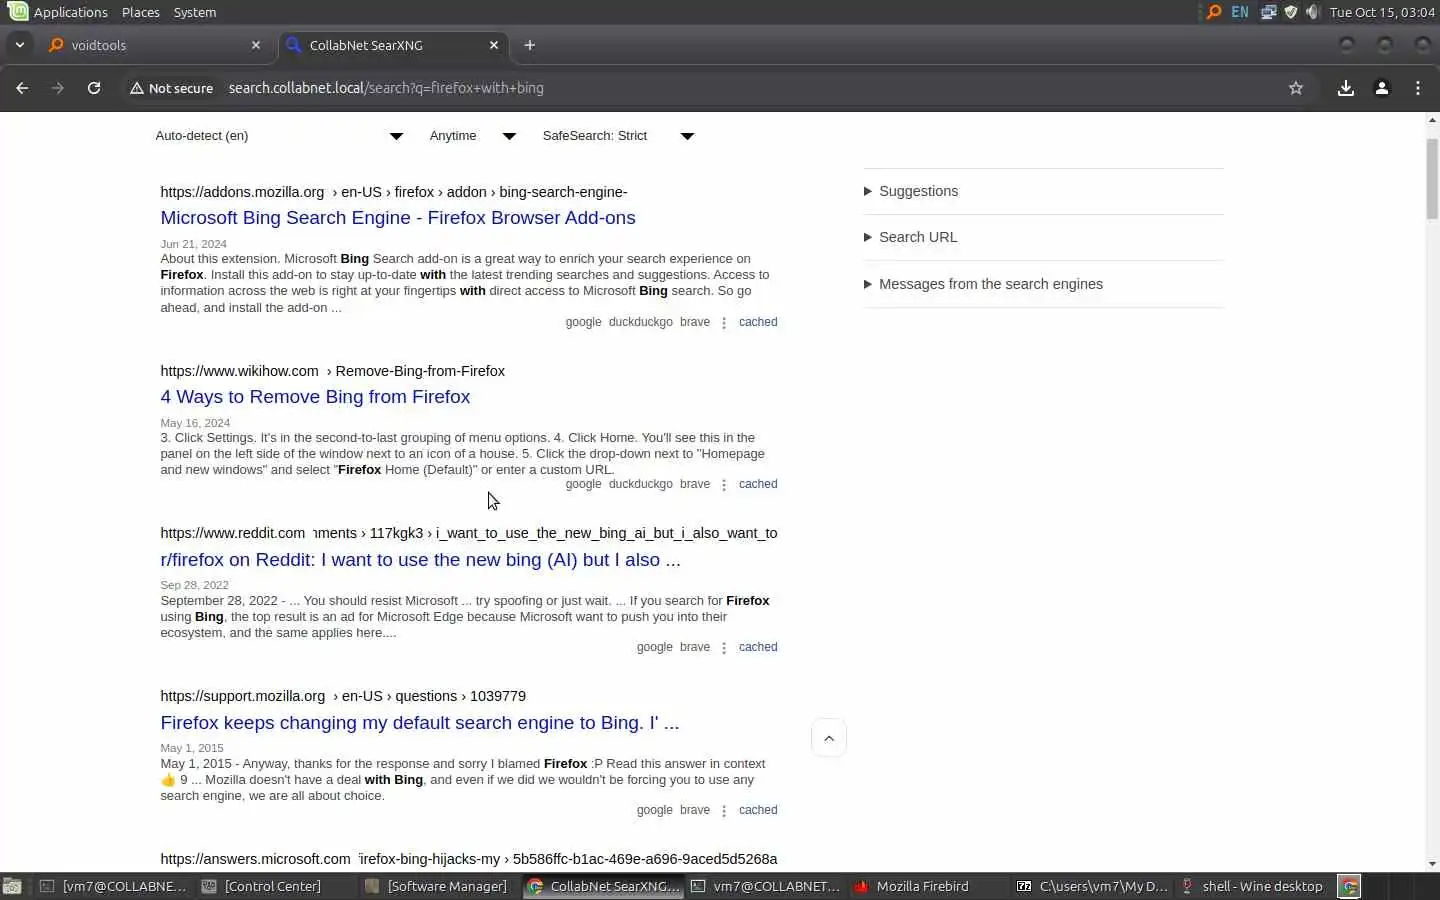Open the browser downloads icon

tap(1346, 88)
